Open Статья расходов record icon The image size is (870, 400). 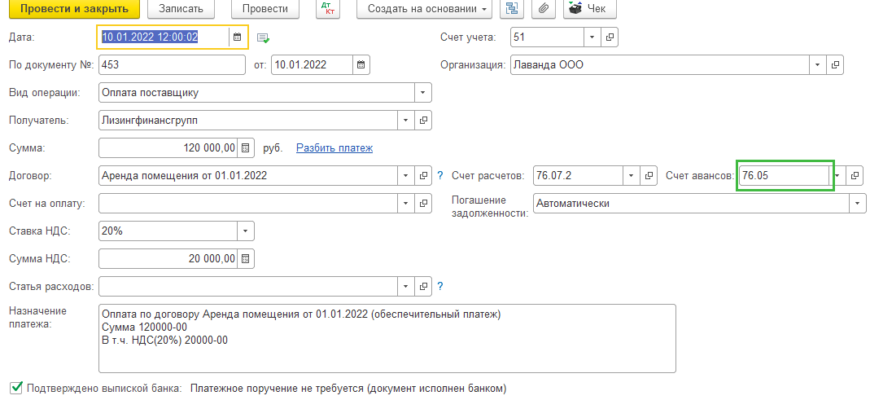423,287
